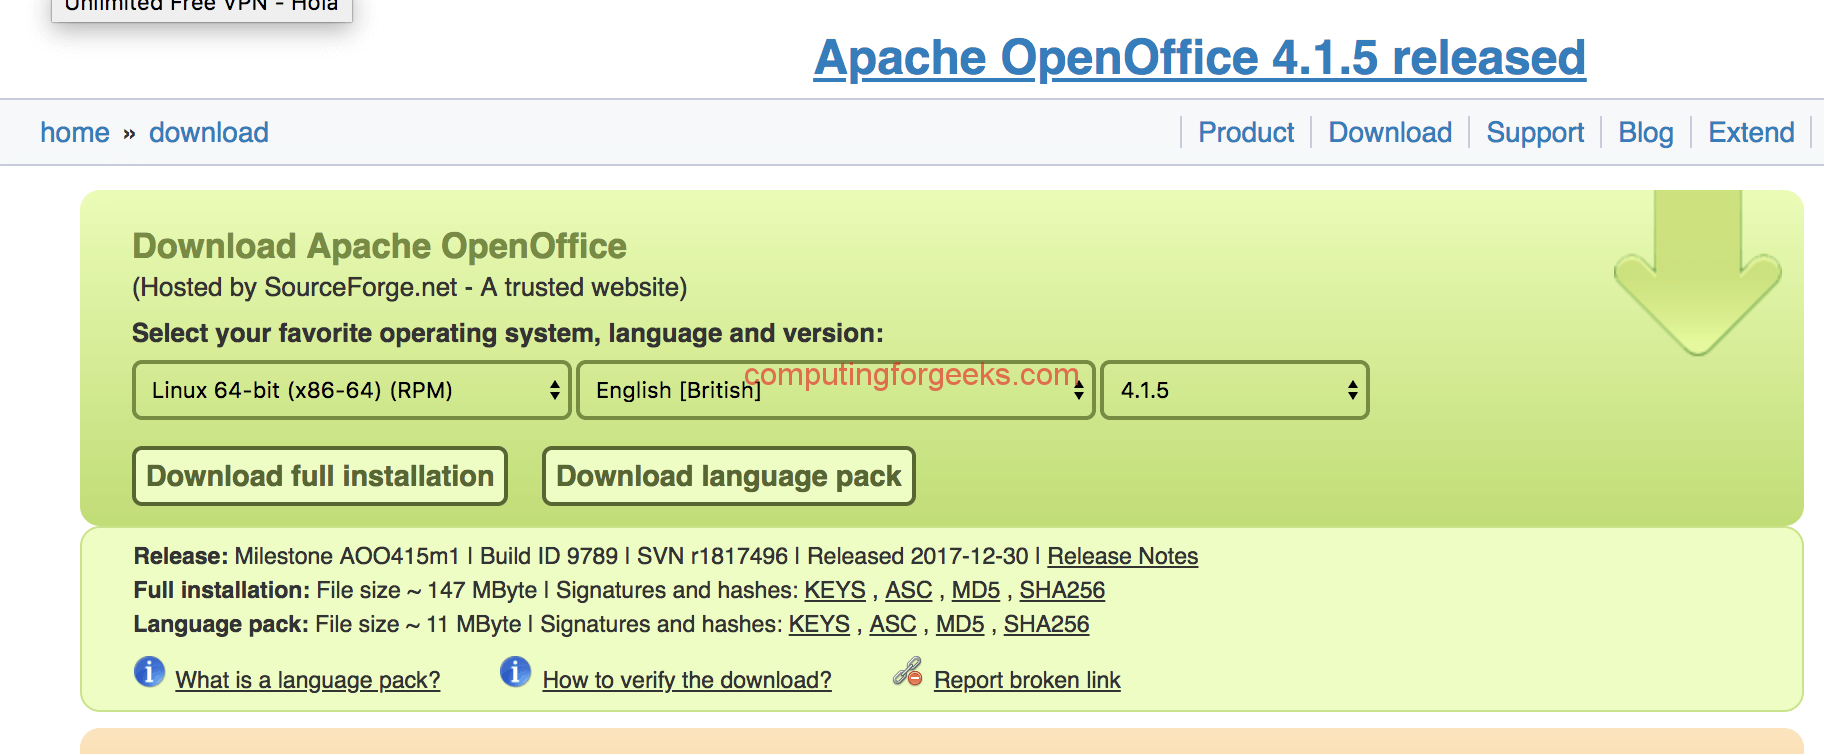The image size is (1824, 754).
Task: Click Download in the top navigation
Action: [1390, 132]
